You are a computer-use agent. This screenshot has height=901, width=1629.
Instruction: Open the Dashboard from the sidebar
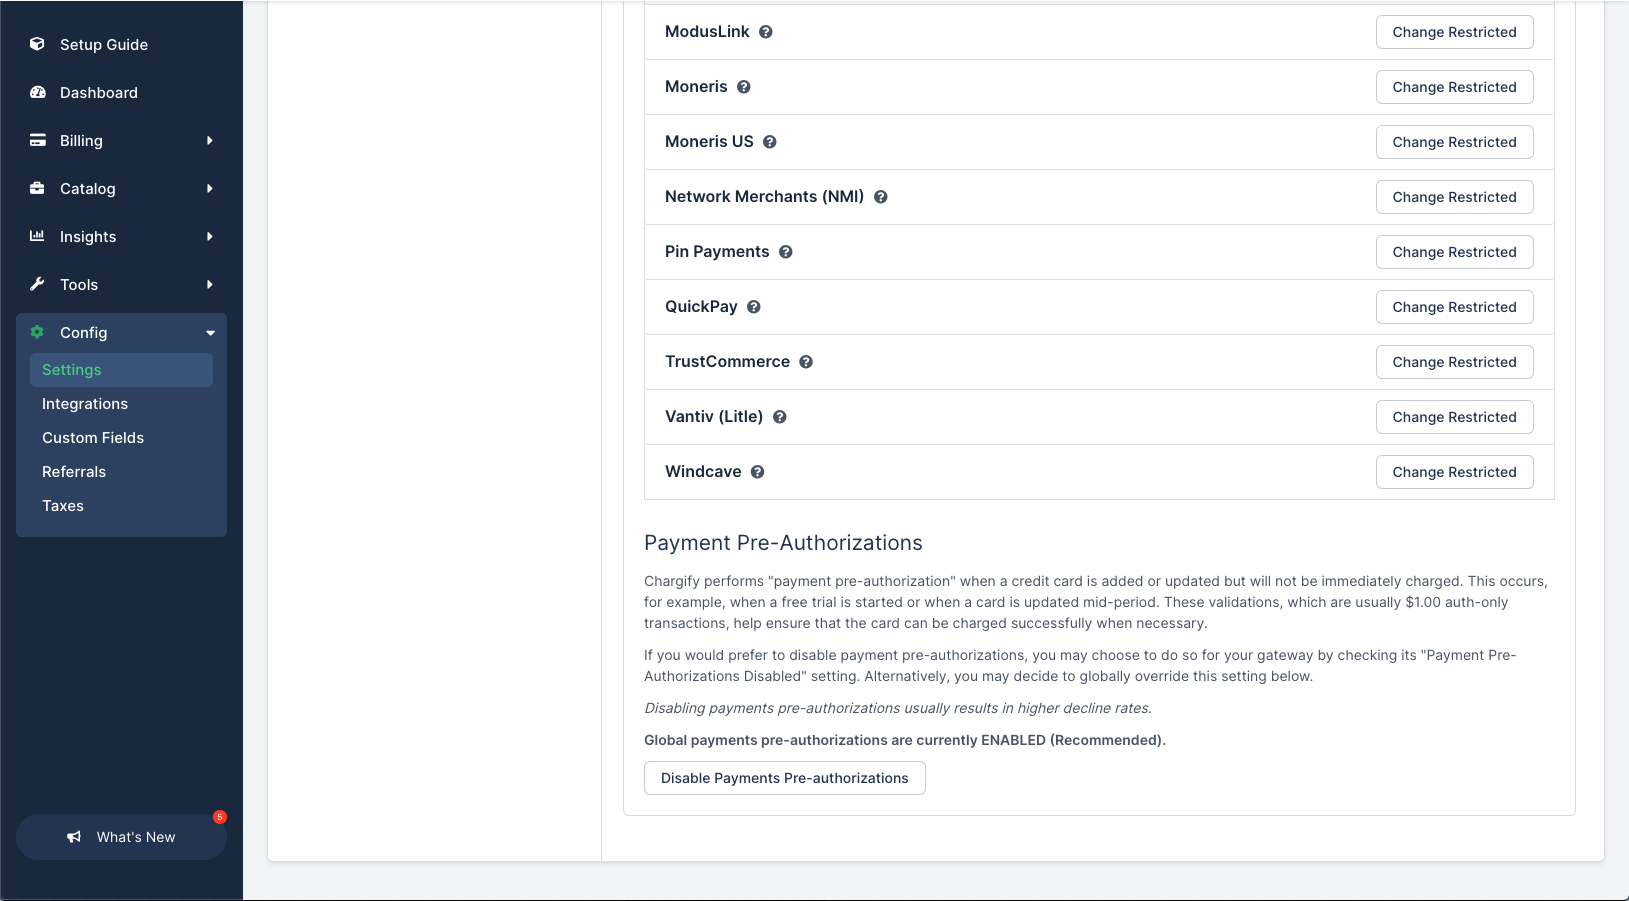click(98, 93)
